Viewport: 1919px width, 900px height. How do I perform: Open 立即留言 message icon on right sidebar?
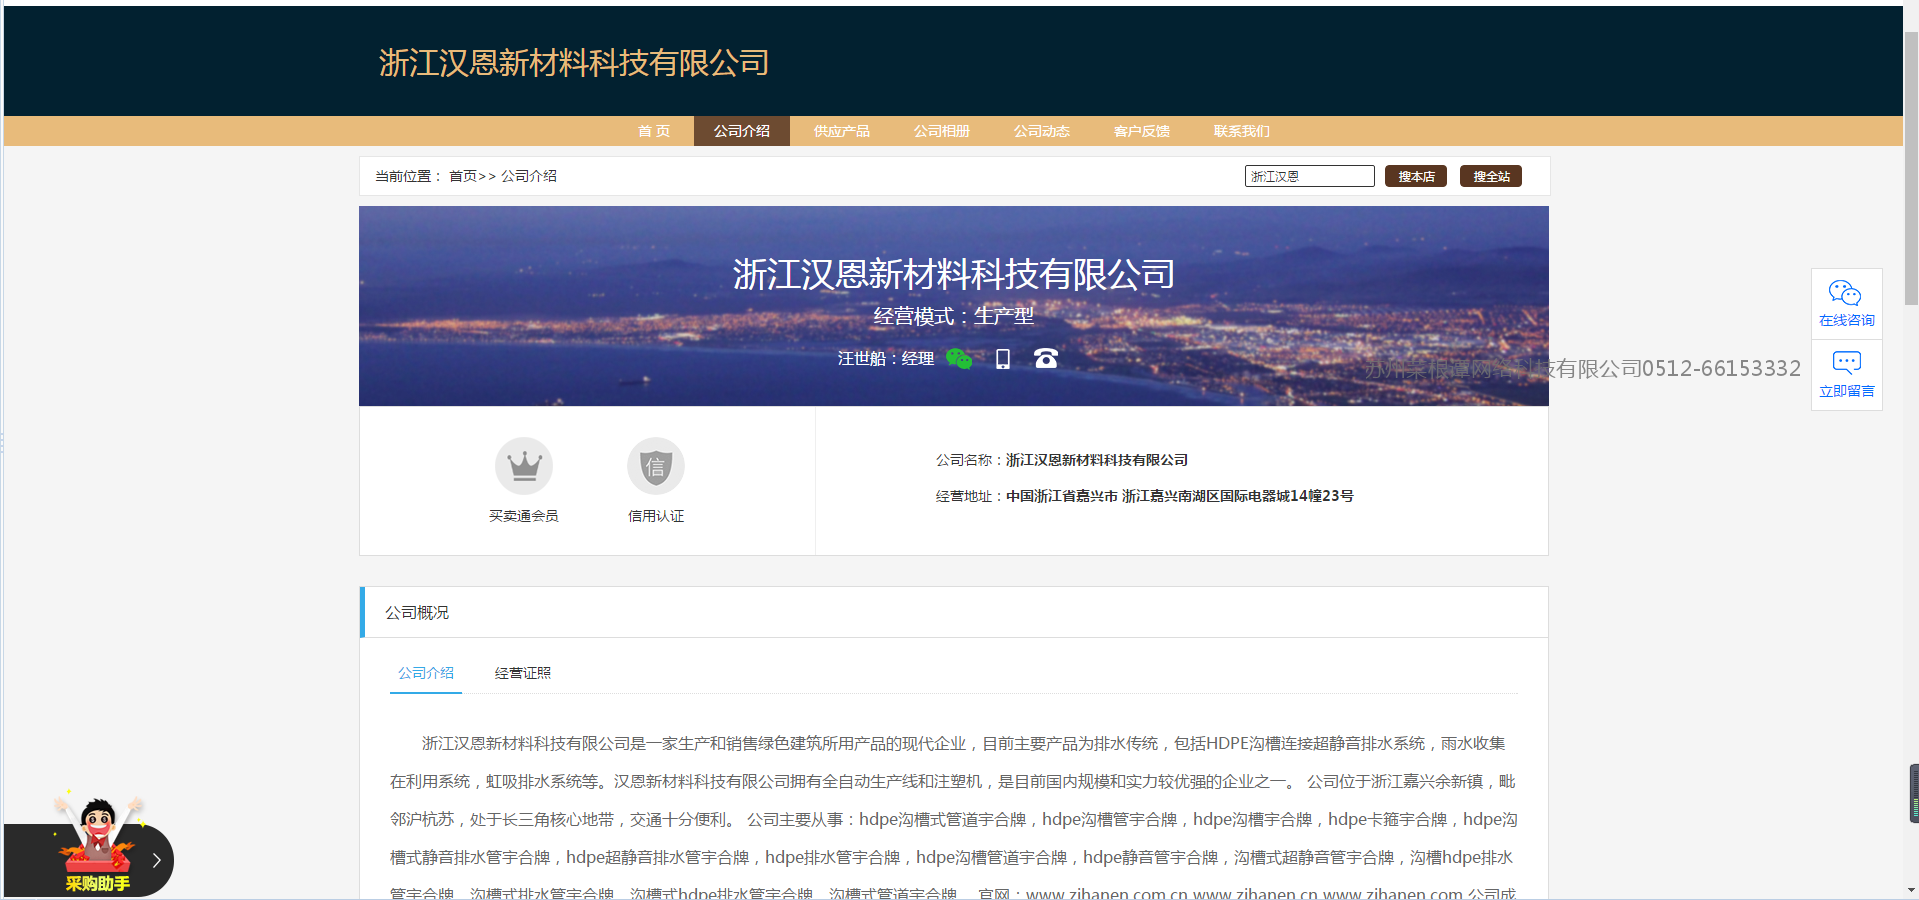pyautogui.click(x=1846, y=362)
